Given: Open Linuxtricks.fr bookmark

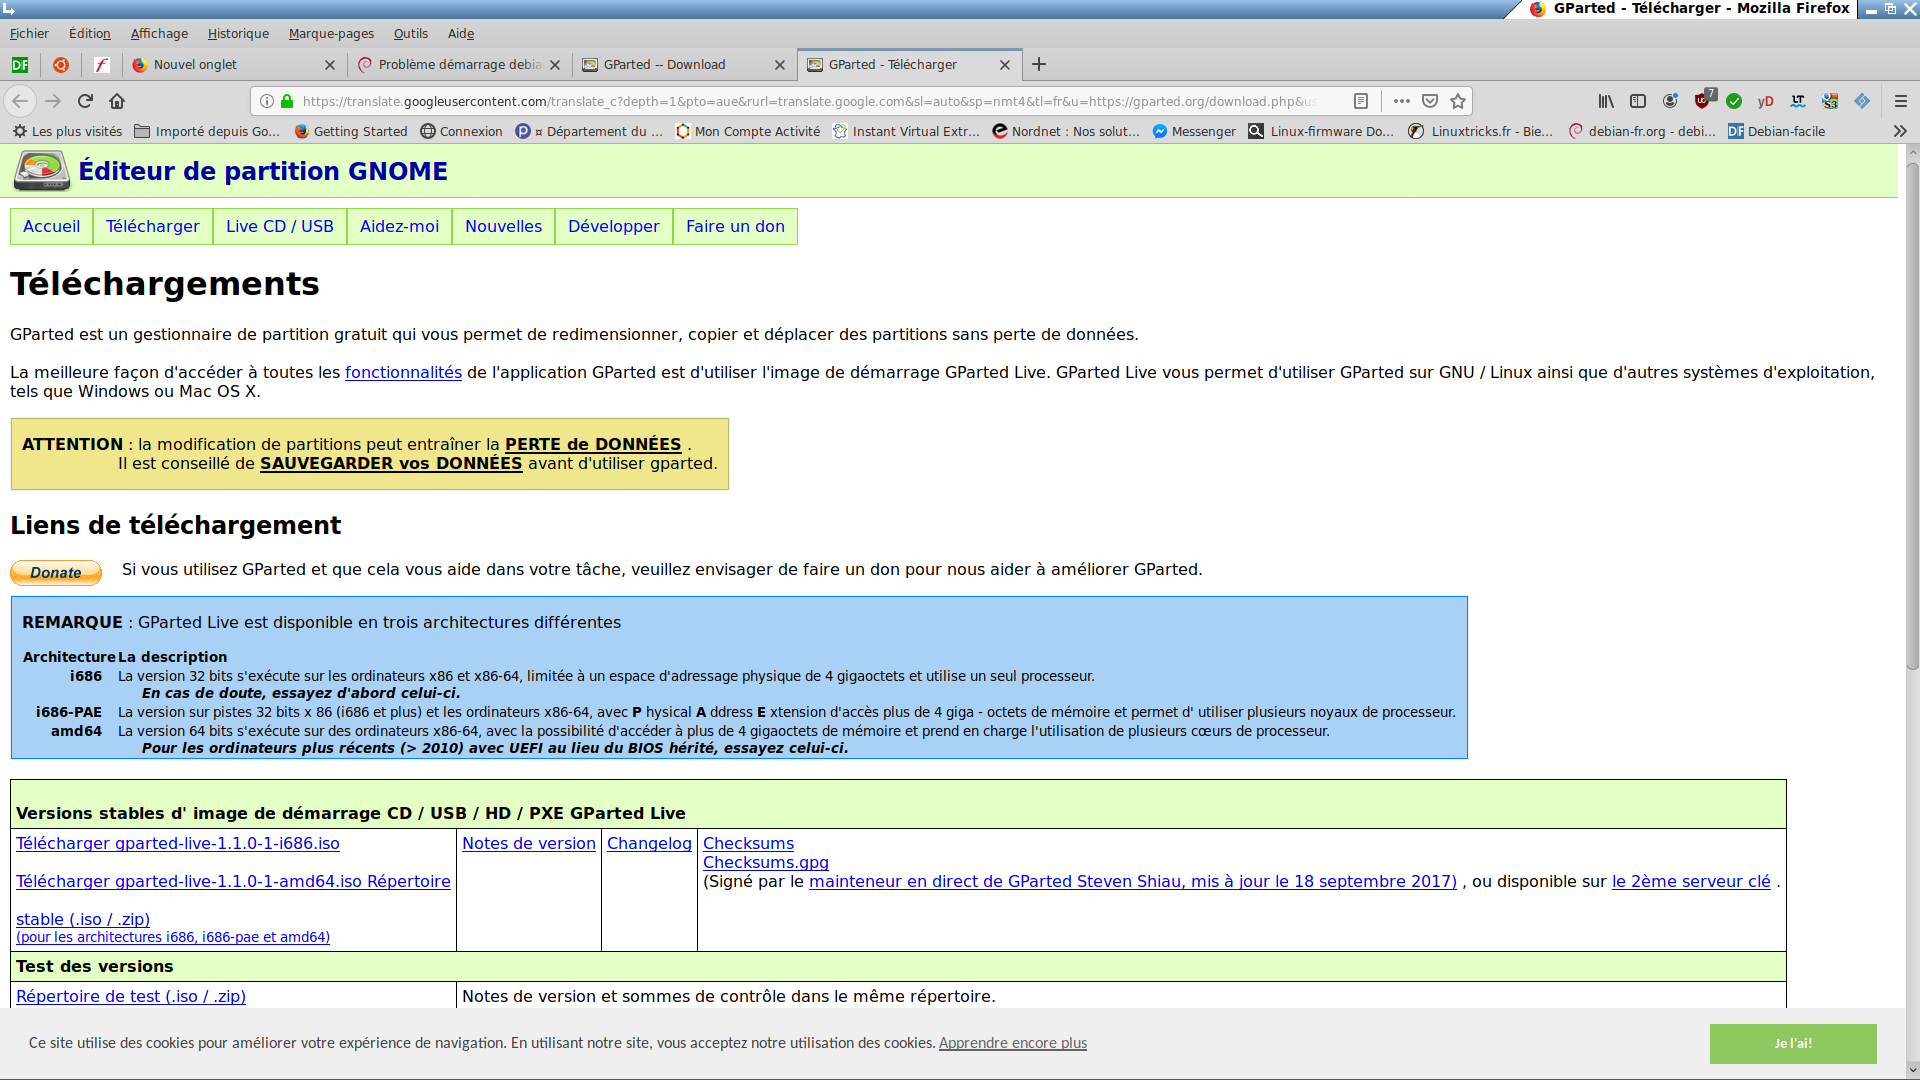Looking at the screenshot, I should pyautogui.click(x=1480, y=131).
